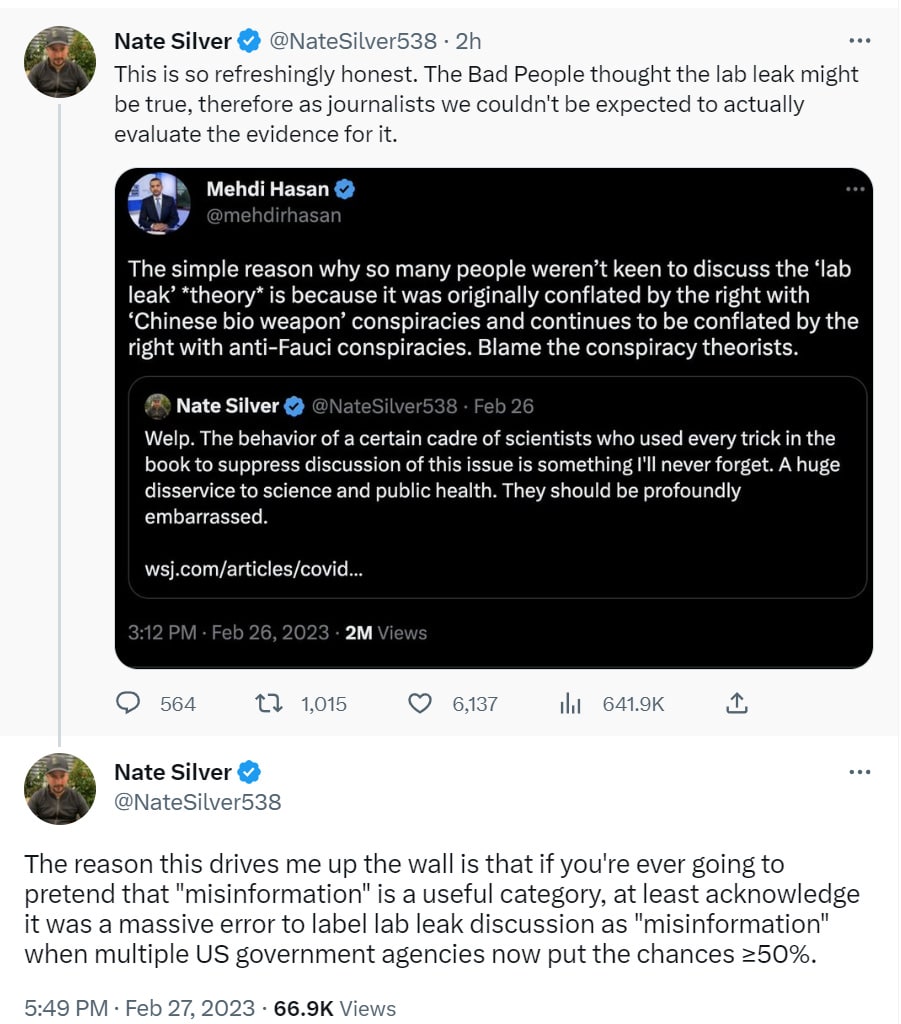Image resolution: width=901 pixels, height=1024 pixels.
Task: Open Nate Silver's avatar on top tweet
Action: click(60, 61)
